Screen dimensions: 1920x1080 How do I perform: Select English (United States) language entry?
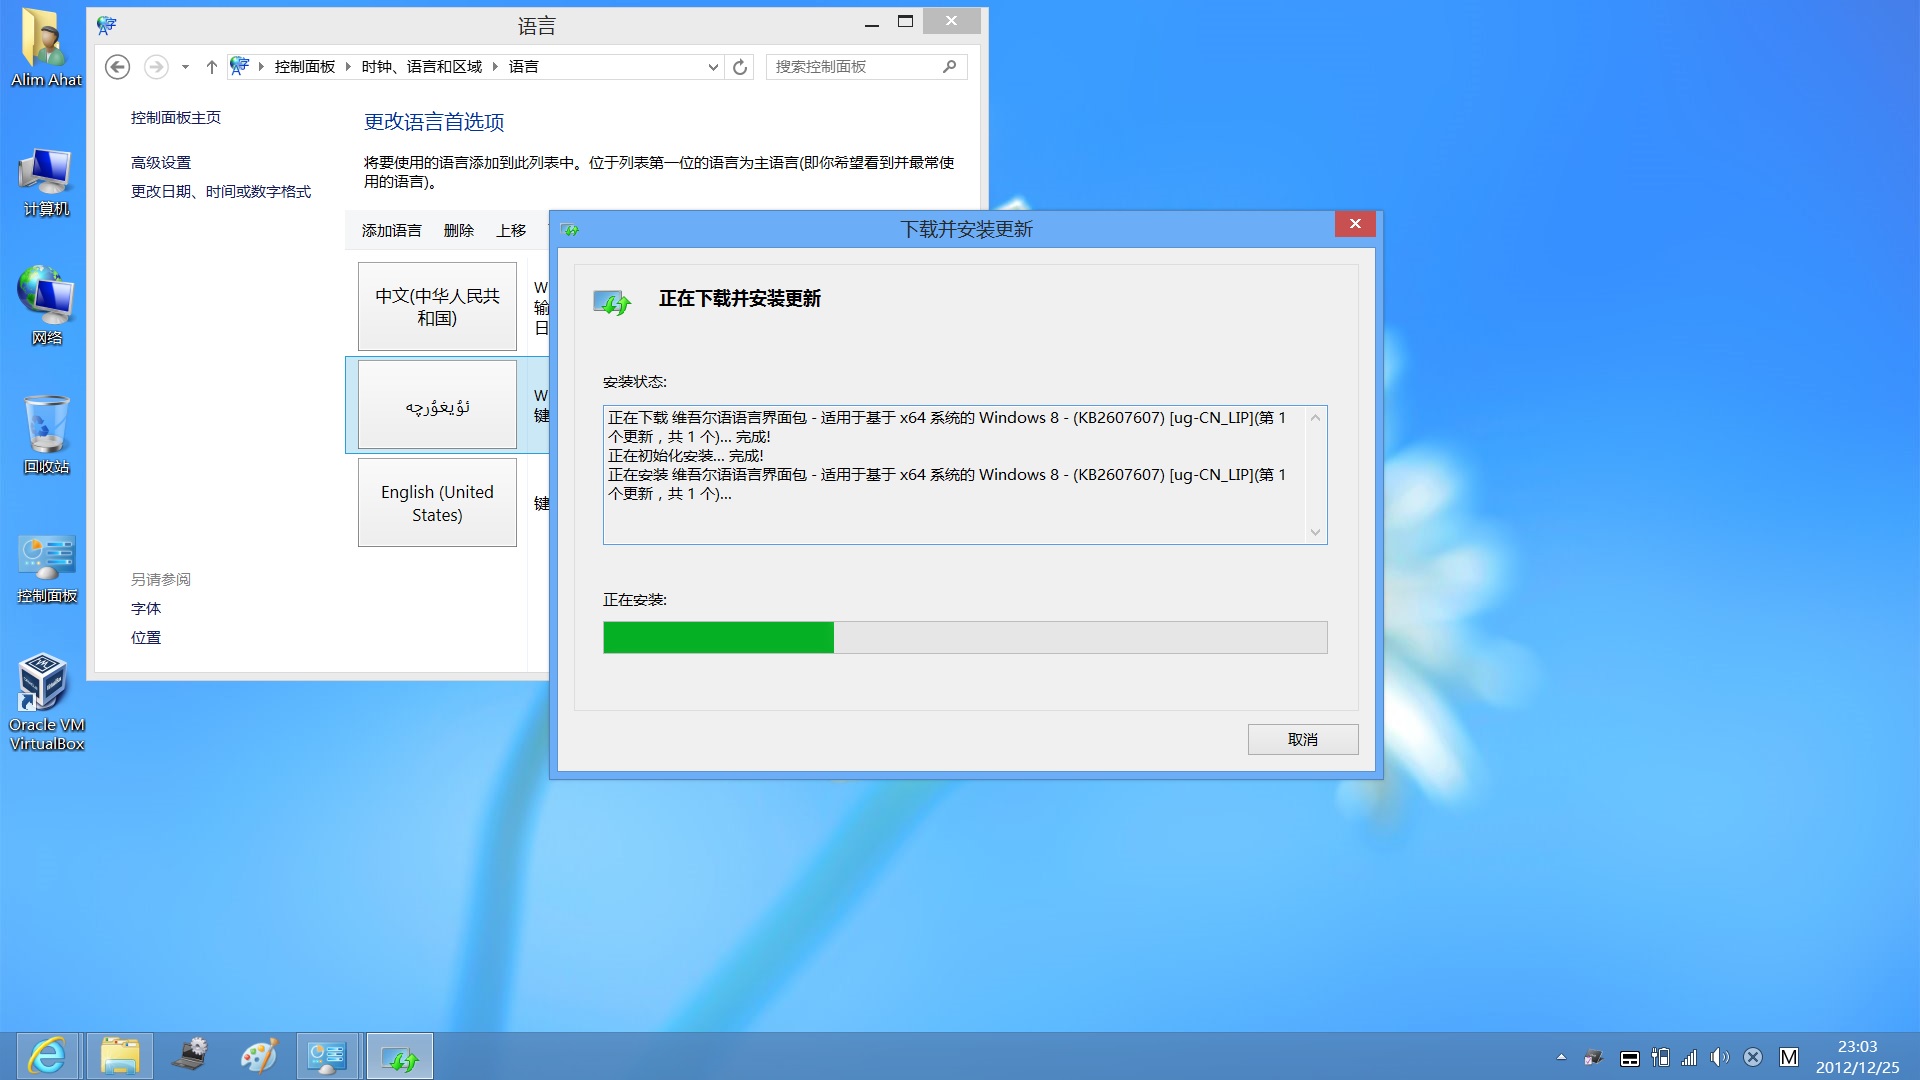(437, 503)
